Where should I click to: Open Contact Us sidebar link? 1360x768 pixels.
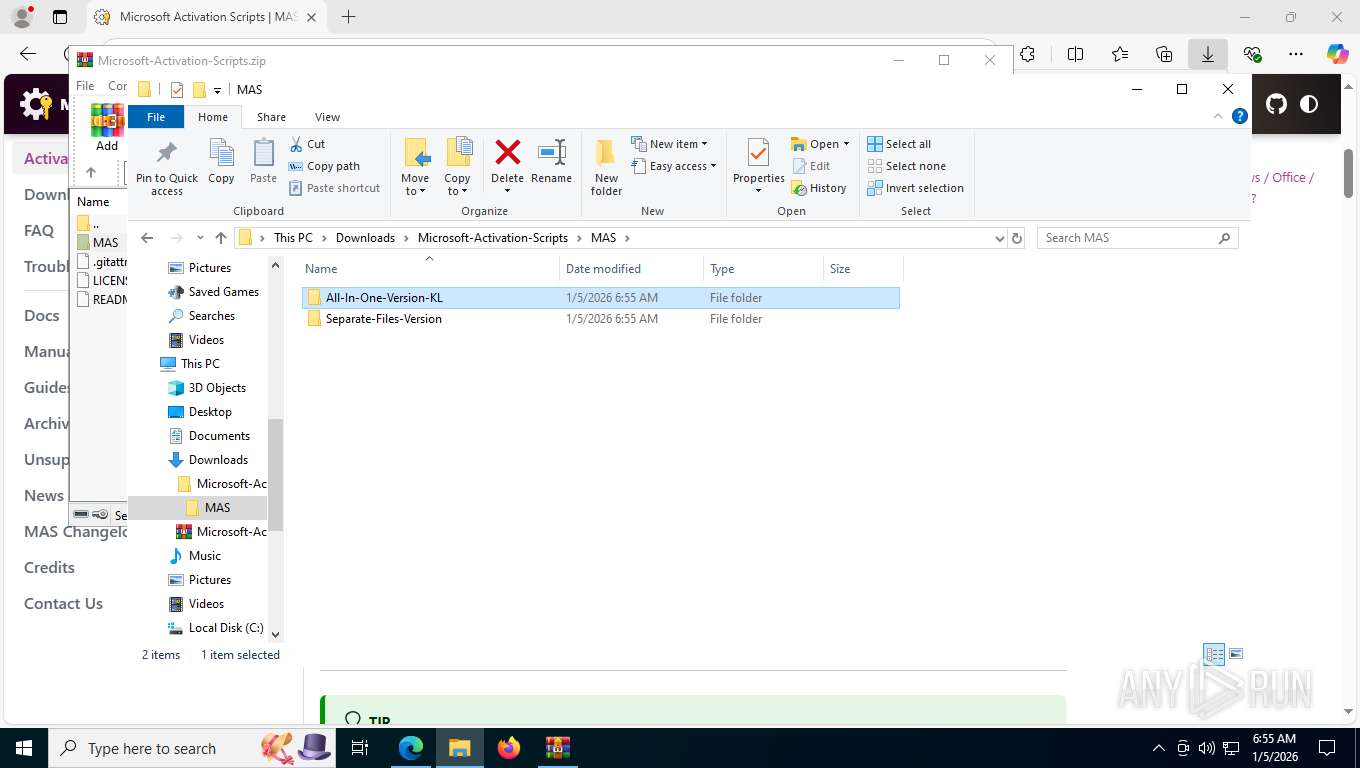(63, 603)
